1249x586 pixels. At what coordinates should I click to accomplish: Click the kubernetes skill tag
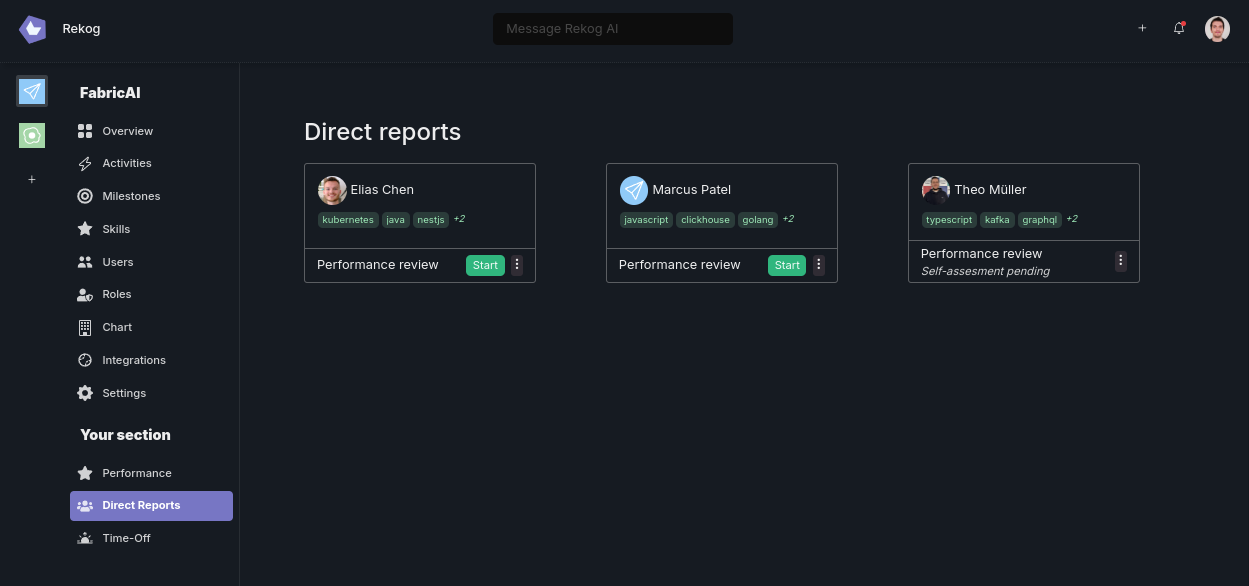coord(348,220)
